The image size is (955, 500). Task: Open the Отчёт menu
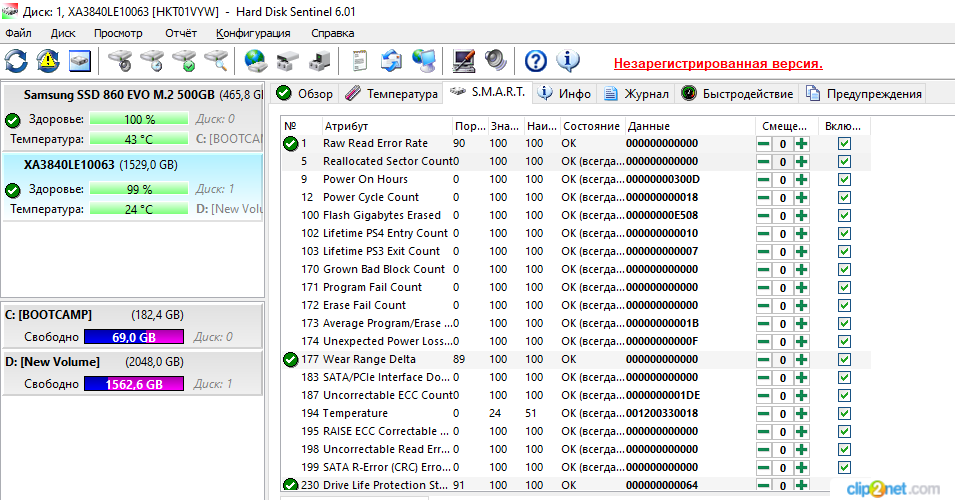point(181,33)
